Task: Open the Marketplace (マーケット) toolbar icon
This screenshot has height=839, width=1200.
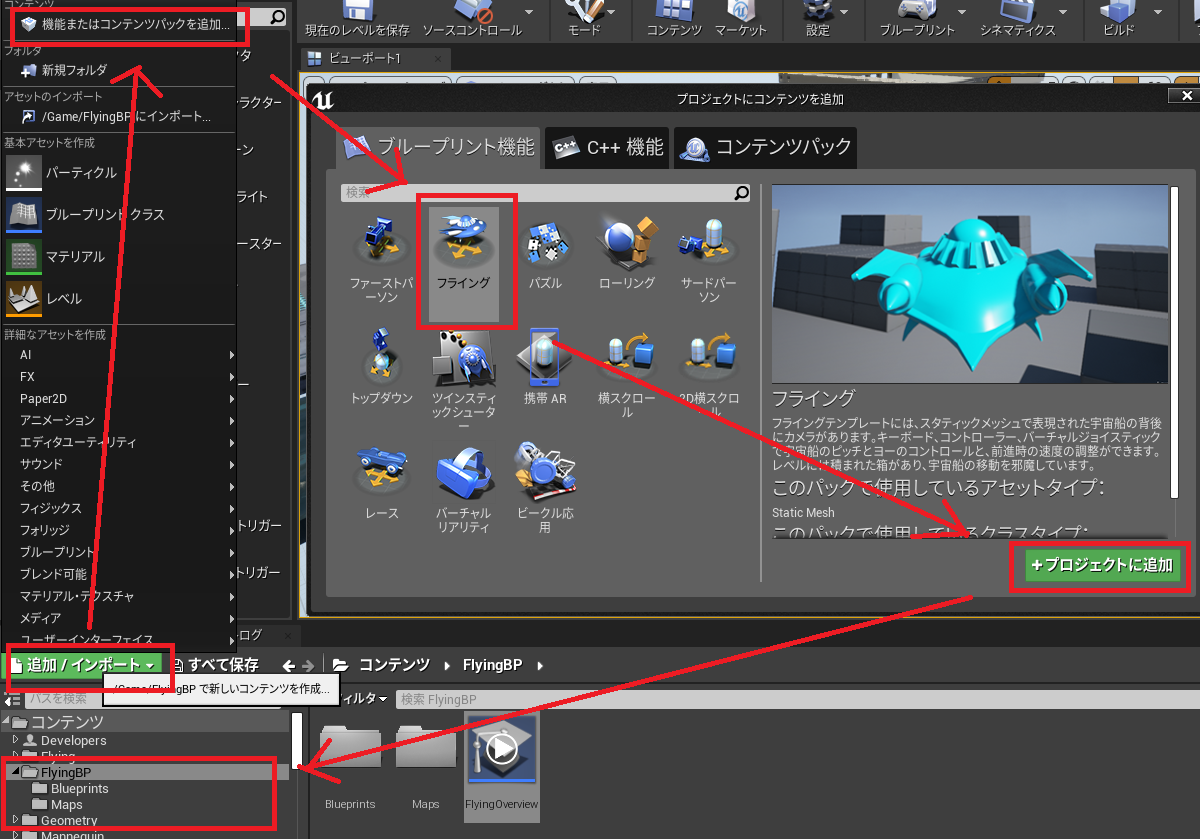Action: pyautogui.click(x=741, y=10)
